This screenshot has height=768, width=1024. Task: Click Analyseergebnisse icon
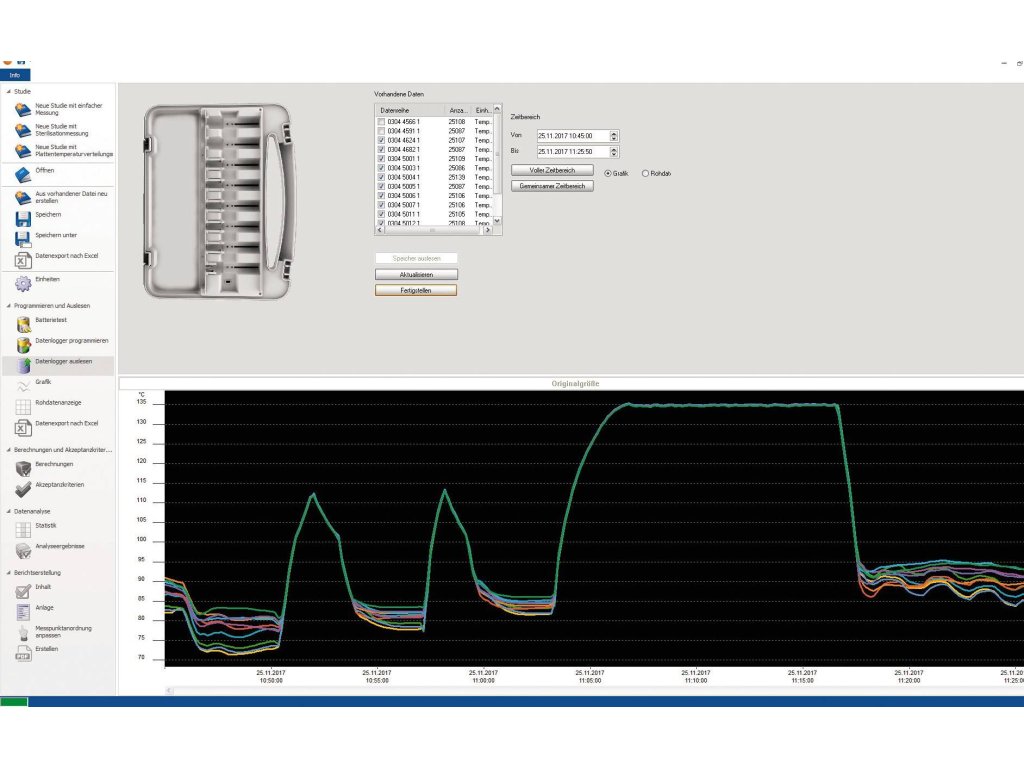23,551
